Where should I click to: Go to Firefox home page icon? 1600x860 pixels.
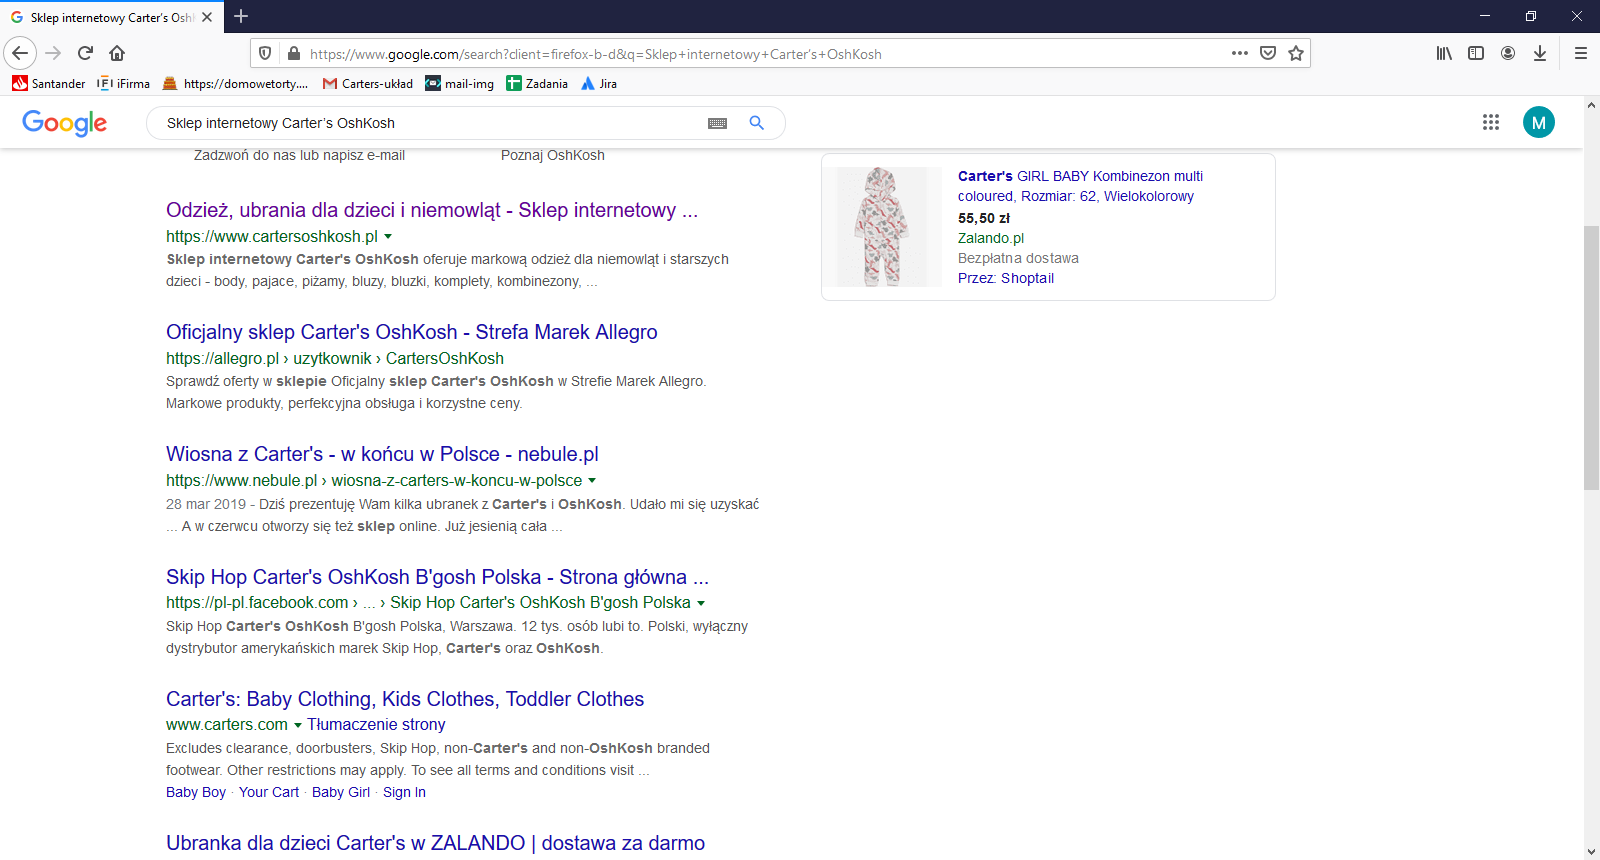[117, 53]
